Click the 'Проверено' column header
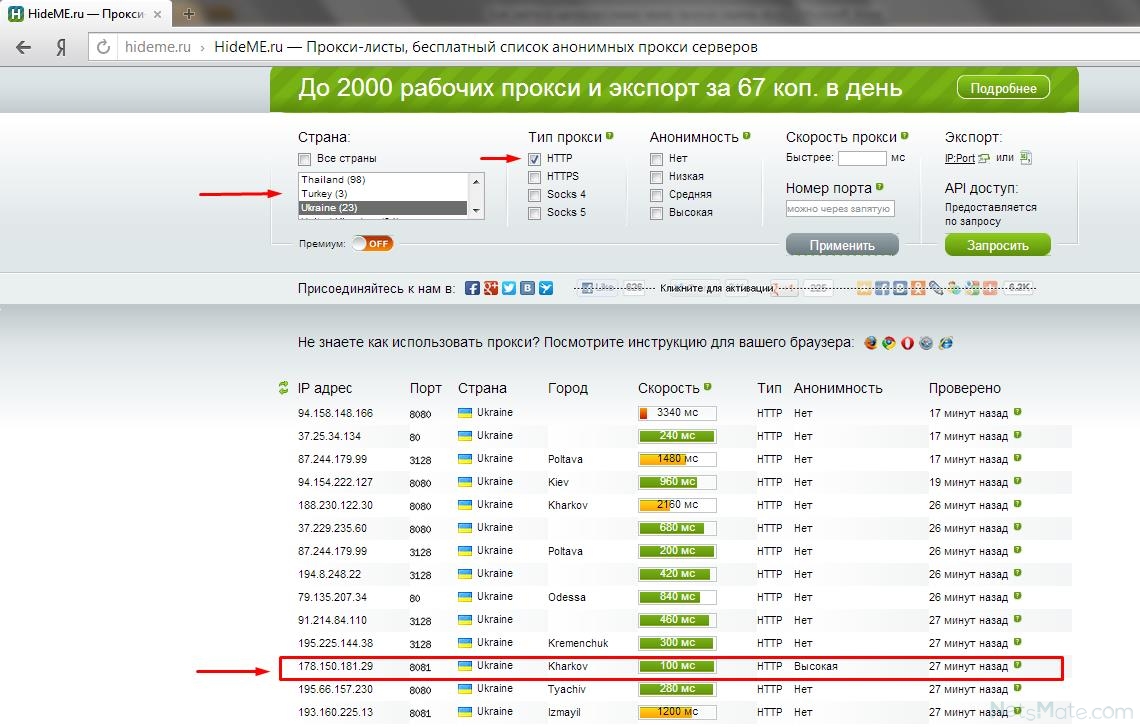 (x=965, y=388)
